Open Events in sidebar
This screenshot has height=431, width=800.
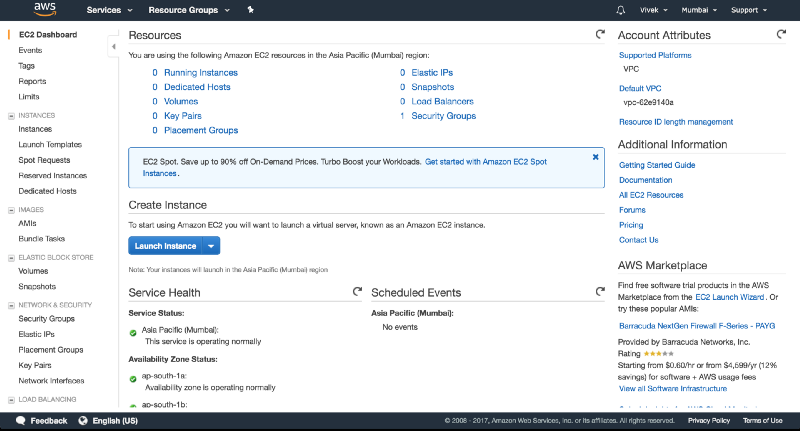tap(30, 50)
